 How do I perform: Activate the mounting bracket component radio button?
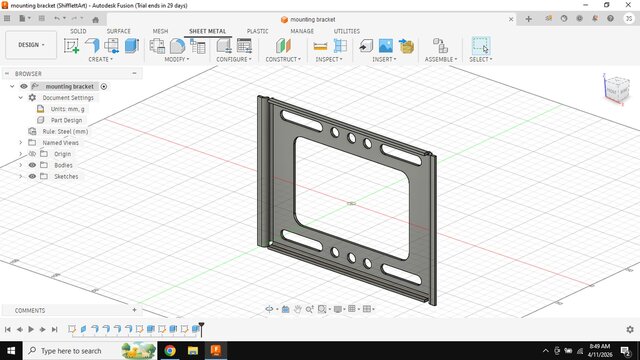click(104, 87)
